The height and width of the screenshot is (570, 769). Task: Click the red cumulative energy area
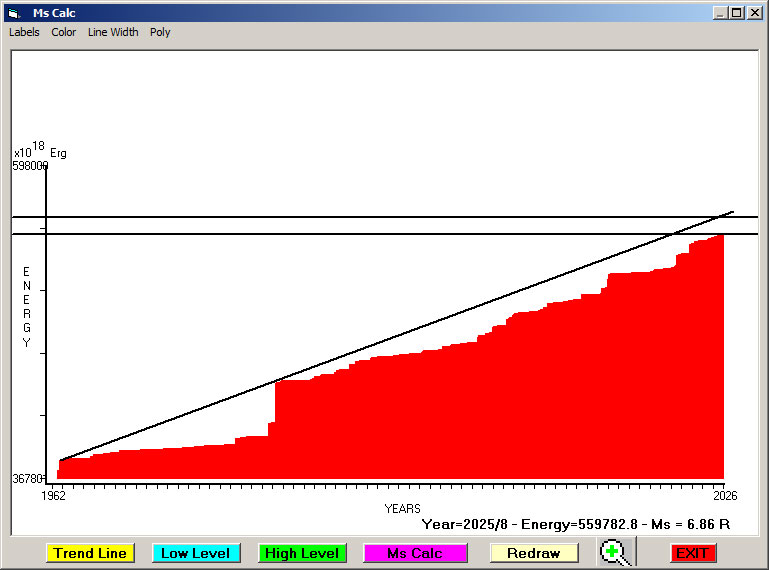coord(450,420)
